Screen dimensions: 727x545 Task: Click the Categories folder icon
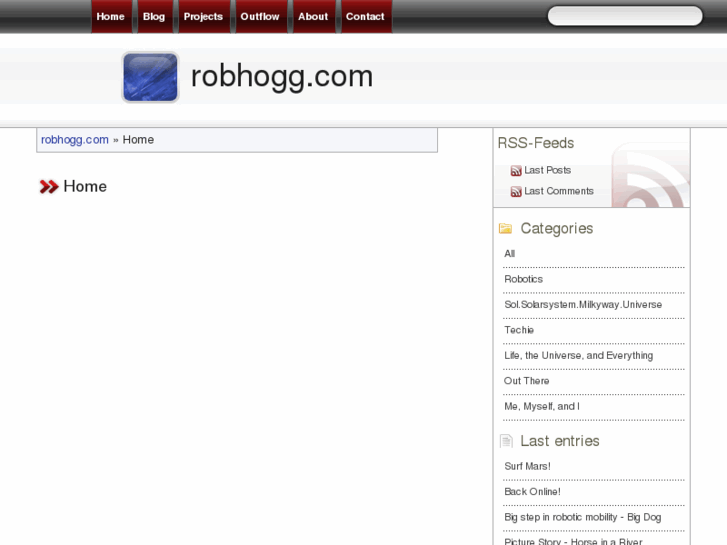click(x=505, y=228)
